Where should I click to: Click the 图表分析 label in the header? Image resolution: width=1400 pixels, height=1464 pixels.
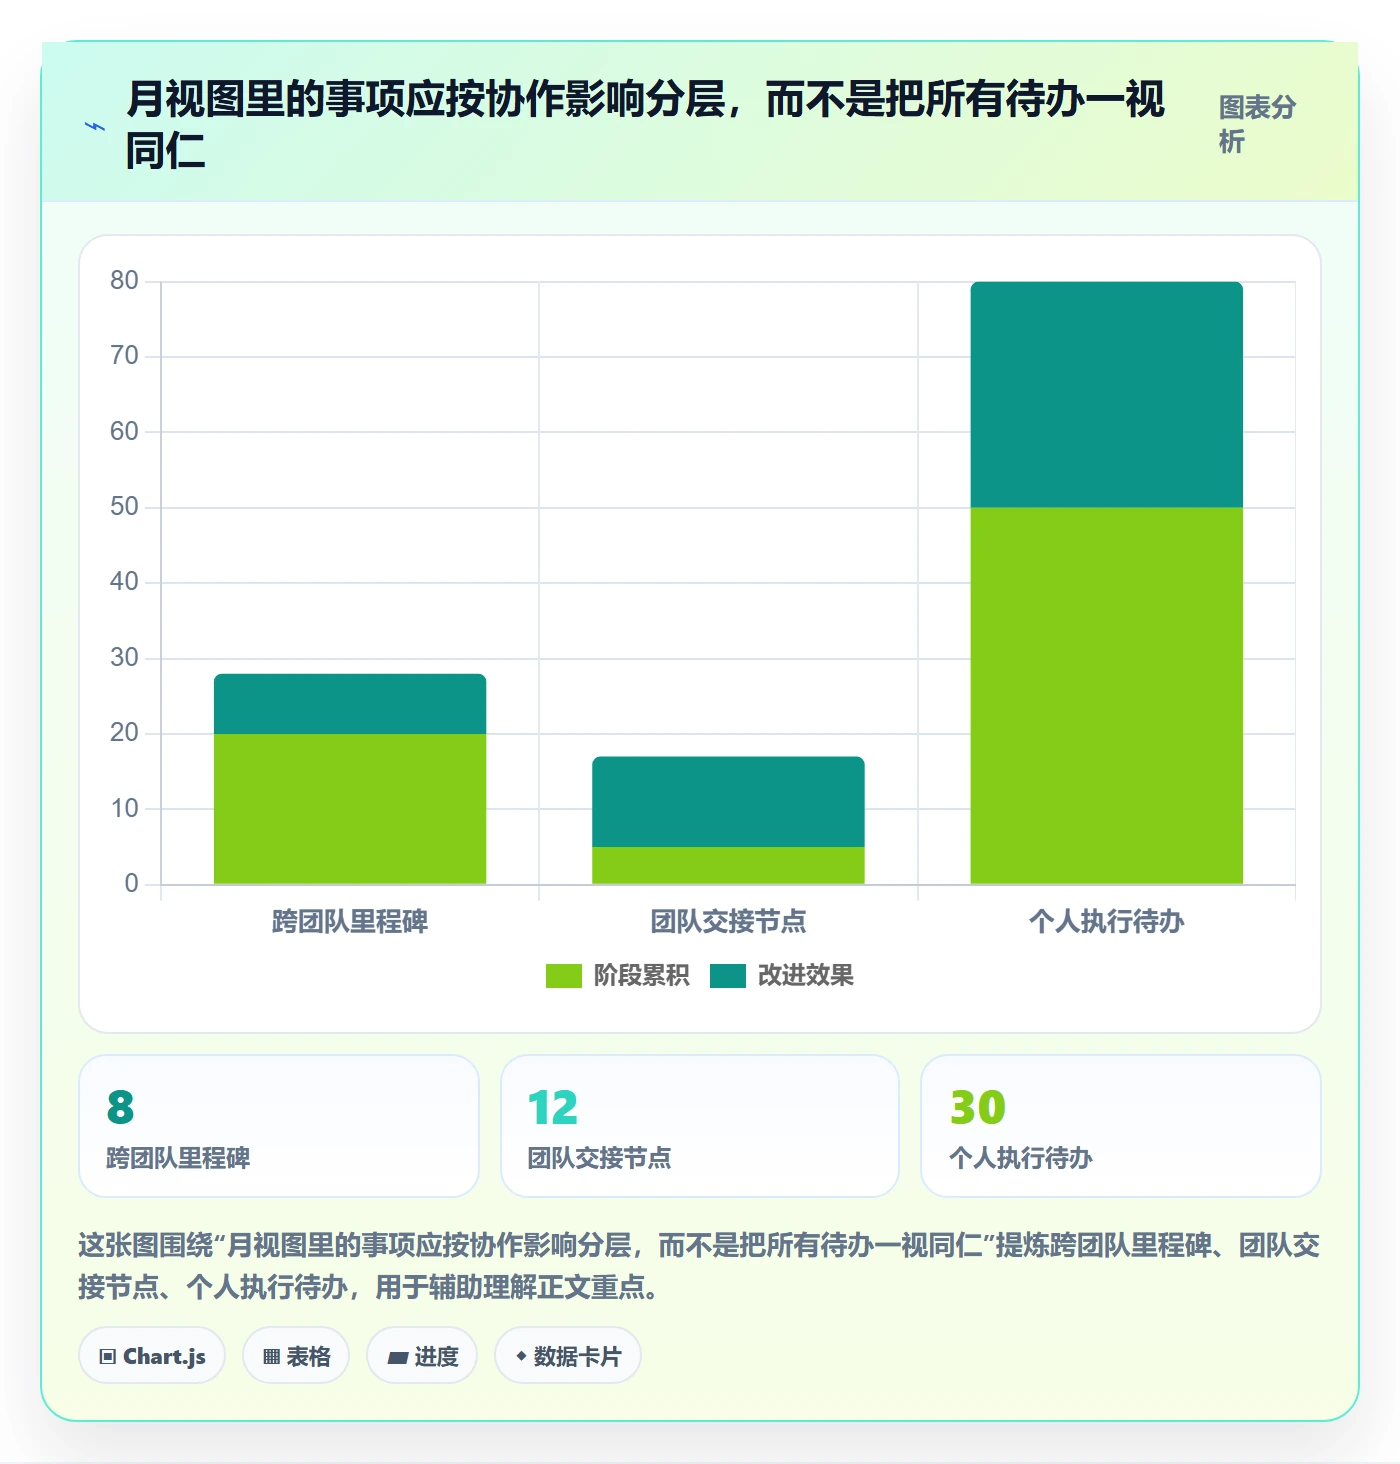click(1257, 124)
